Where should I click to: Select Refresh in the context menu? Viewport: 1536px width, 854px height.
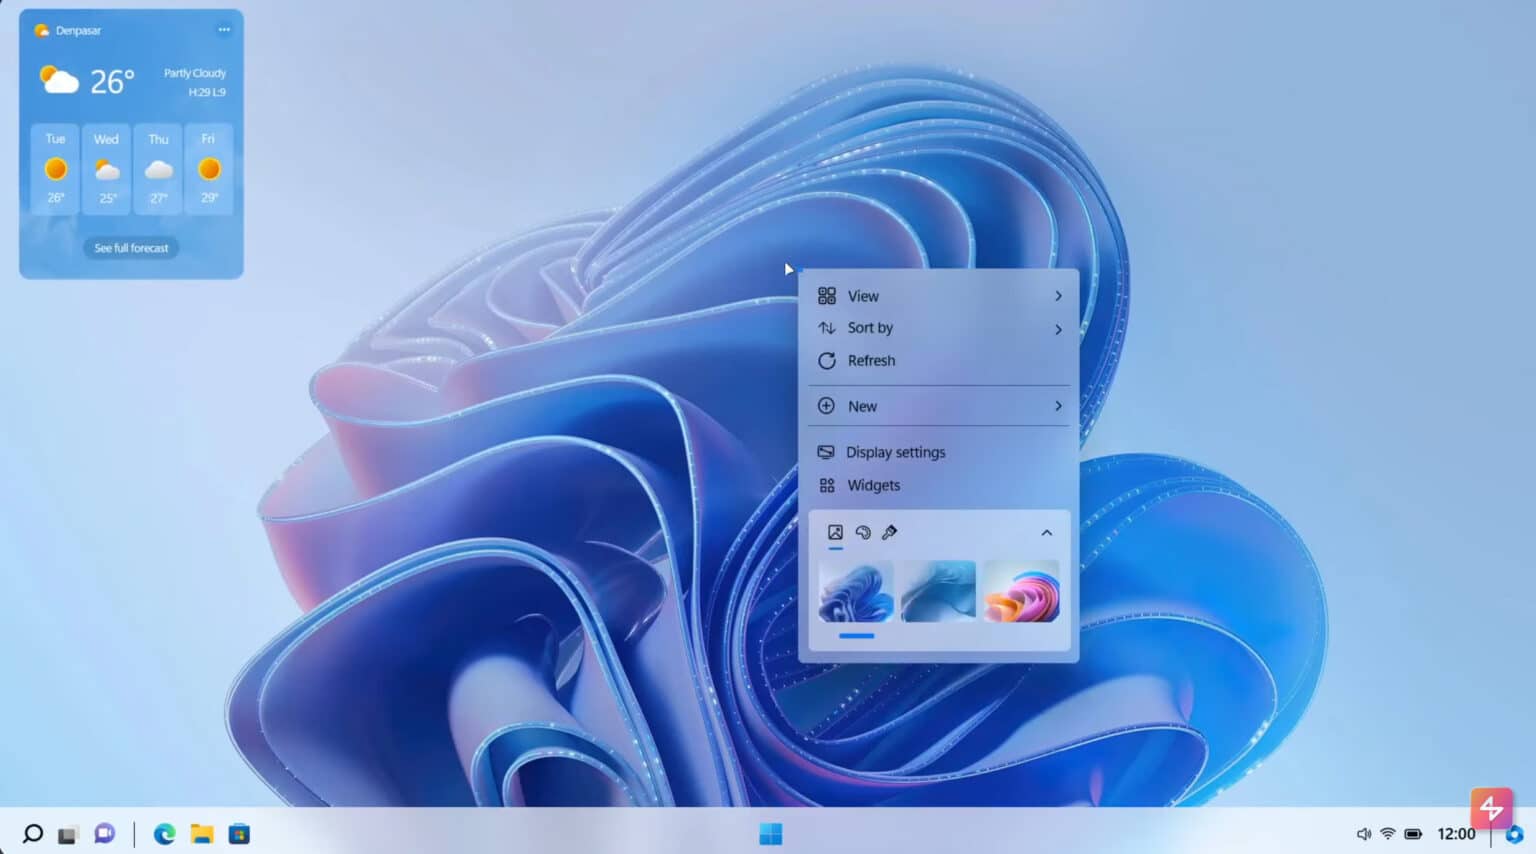[x=871, y=360]
